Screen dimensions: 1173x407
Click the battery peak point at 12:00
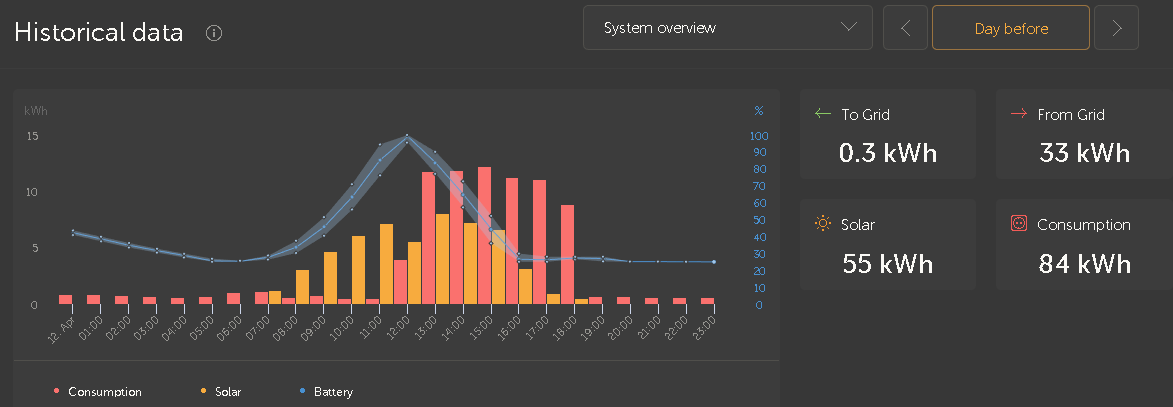407,136
